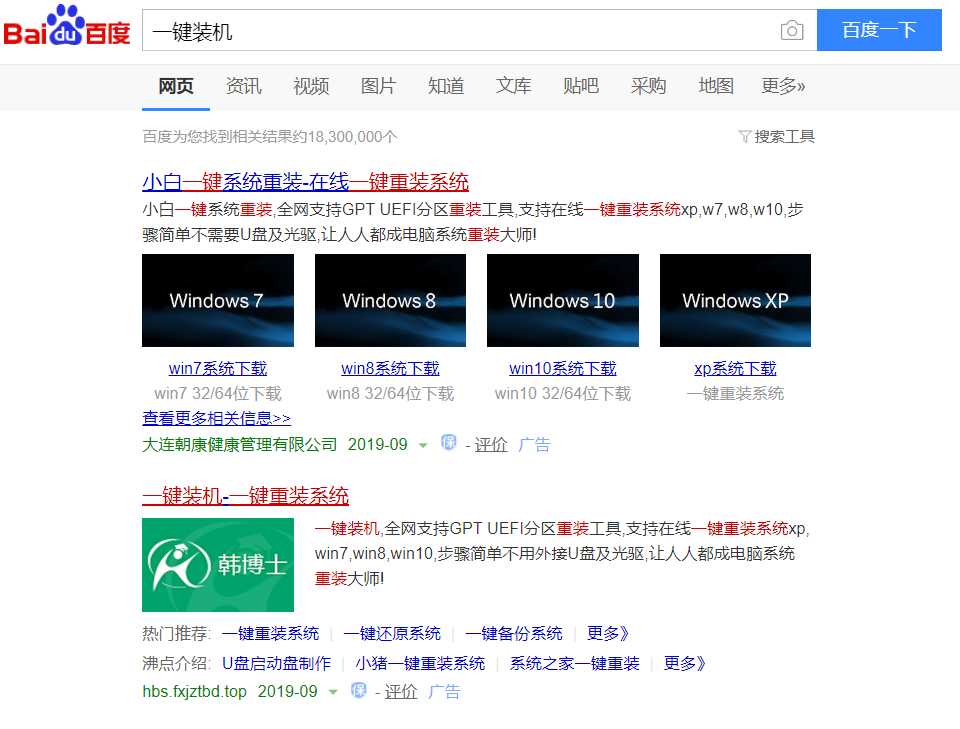
Task: Open result 小白一键系统重装-在线一键重装系统
Action: click(x=306, y=182)
